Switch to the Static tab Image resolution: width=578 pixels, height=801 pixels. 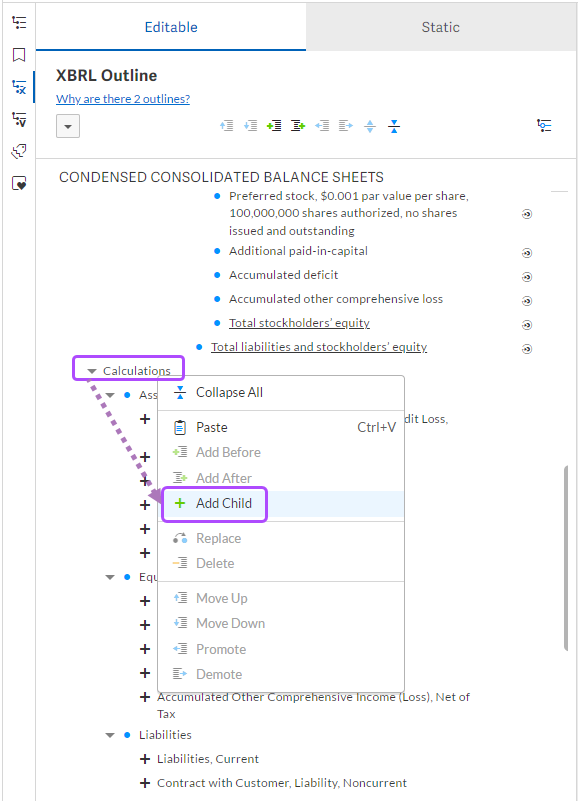(441, 27)
